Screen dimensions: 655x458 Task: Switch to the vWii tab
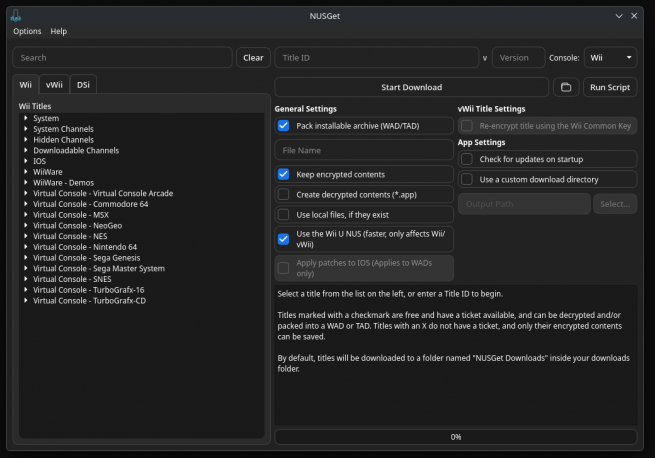(x=55, y=86)
